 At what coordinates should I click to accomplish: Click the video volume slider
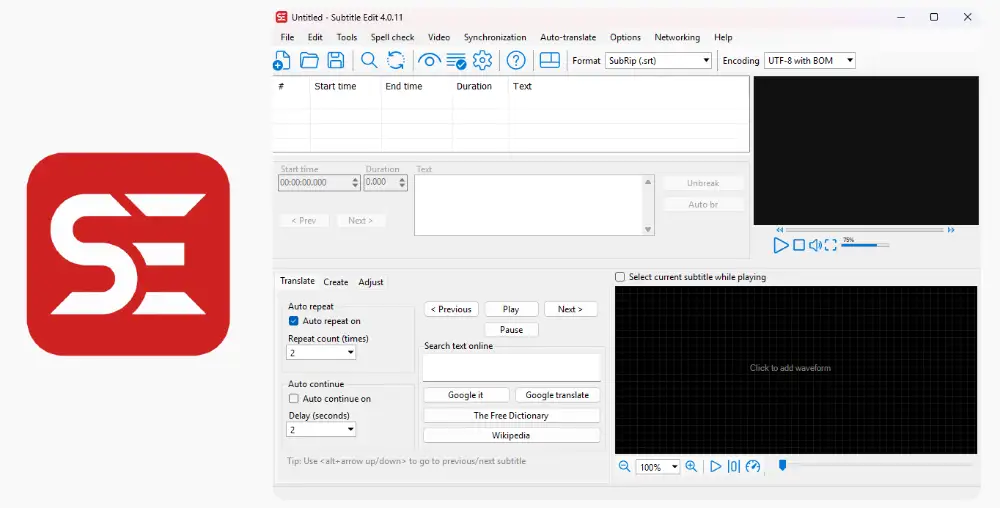[865, 245]
